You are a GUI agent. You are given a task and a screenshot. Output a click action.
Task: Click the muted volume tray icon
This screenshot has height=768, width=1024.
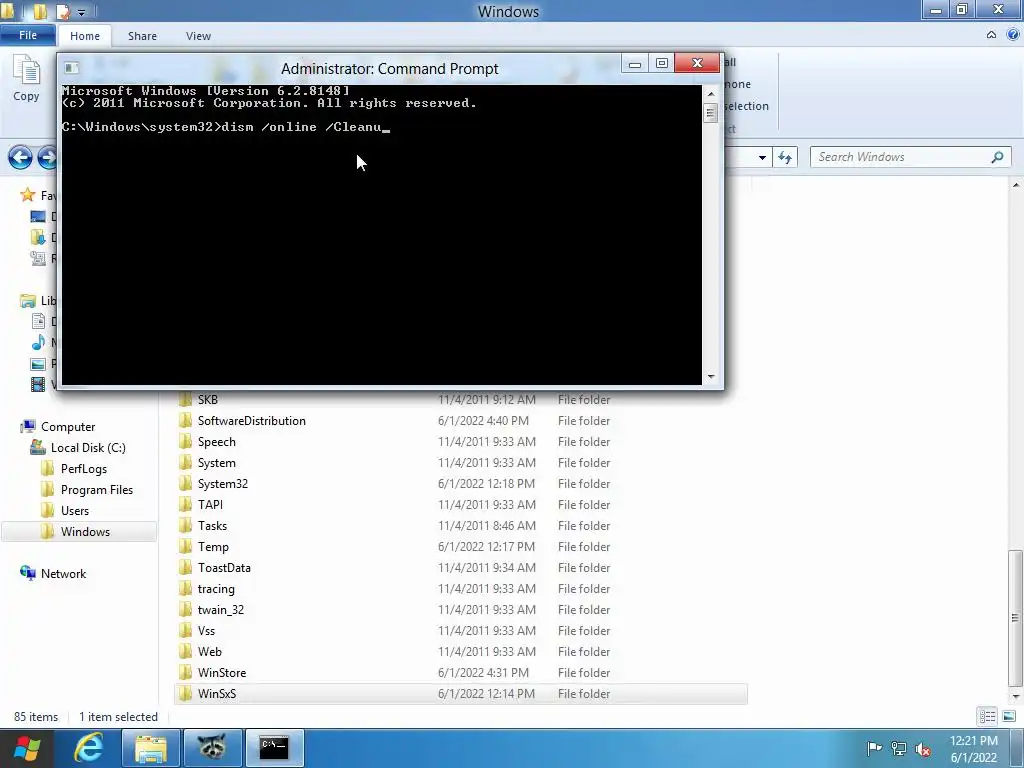tap(923, 749)
